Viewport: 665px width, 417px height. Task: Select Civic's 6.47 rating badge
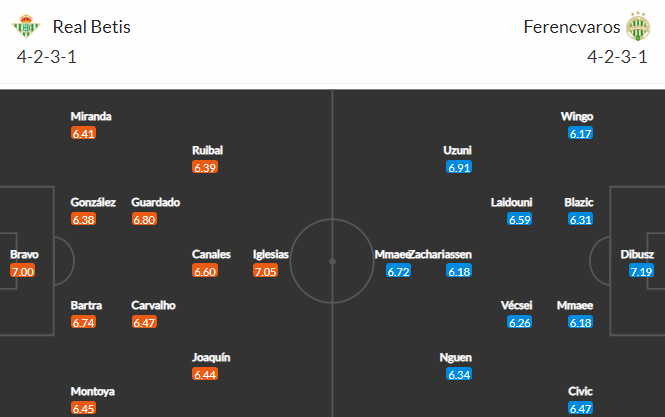pos(581,409)
